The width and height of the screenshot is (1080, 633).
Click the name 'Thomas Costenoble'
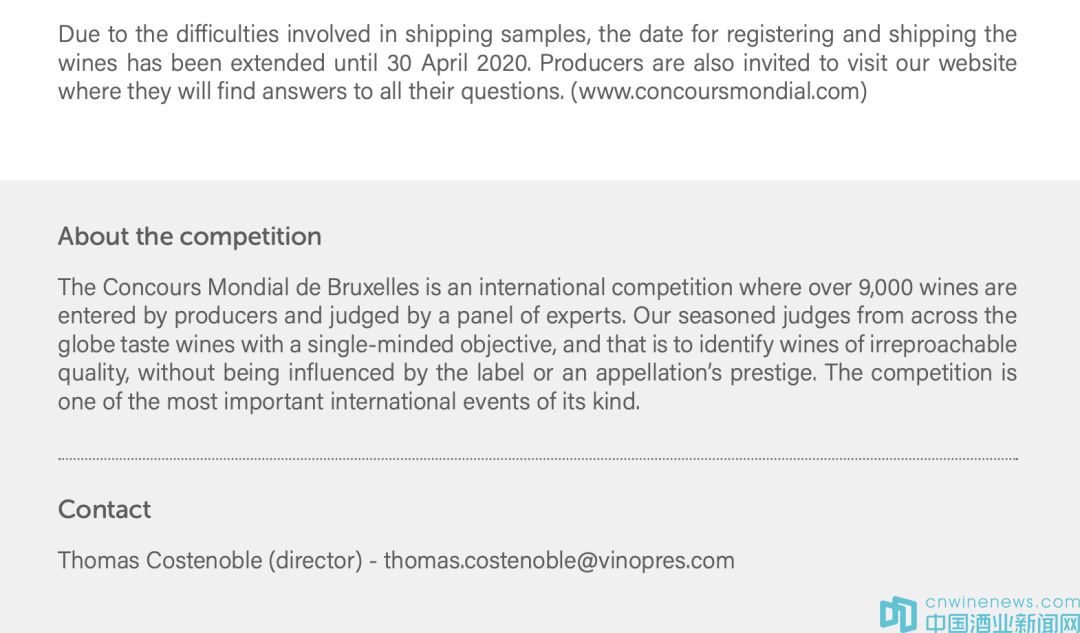tap(159, 560)
